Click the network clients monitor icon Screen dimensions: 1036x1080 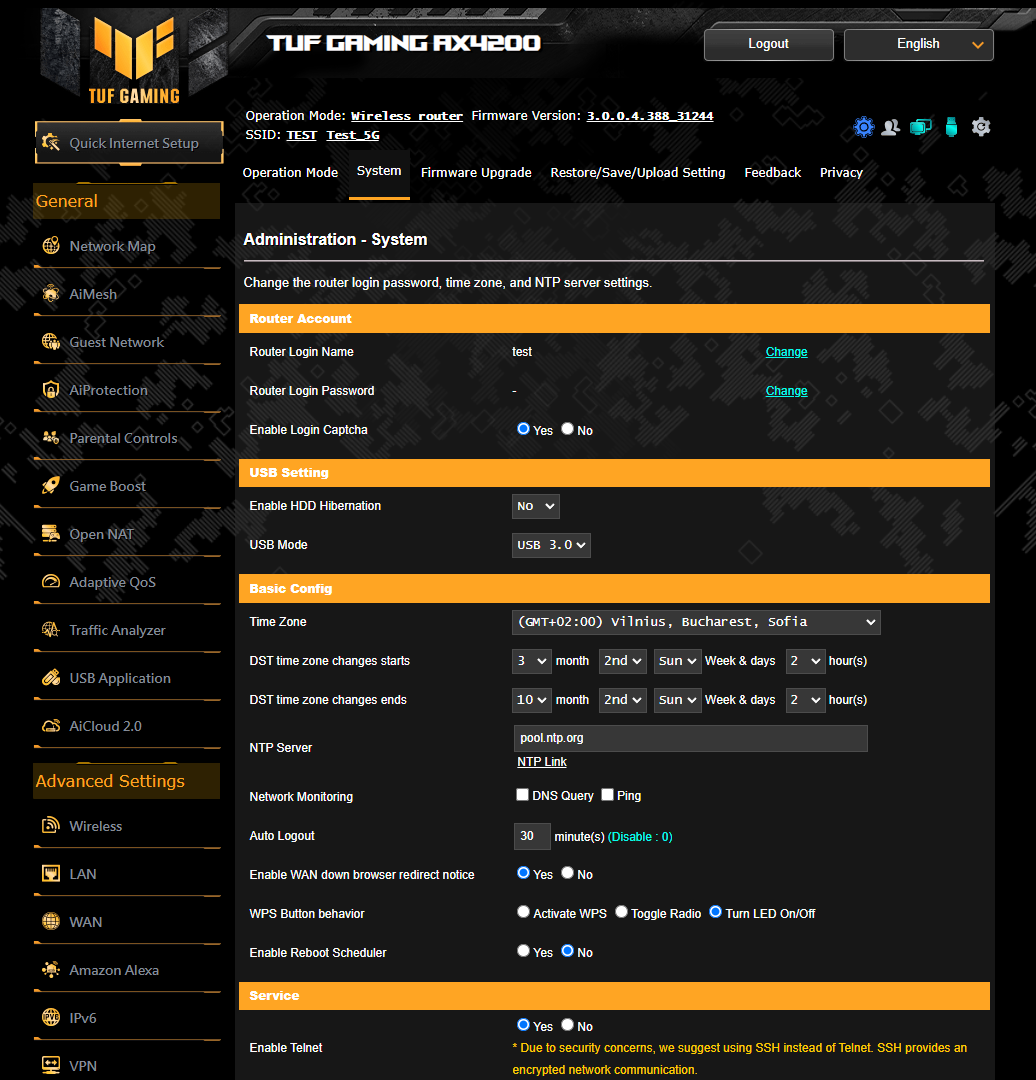coord(921,127)
